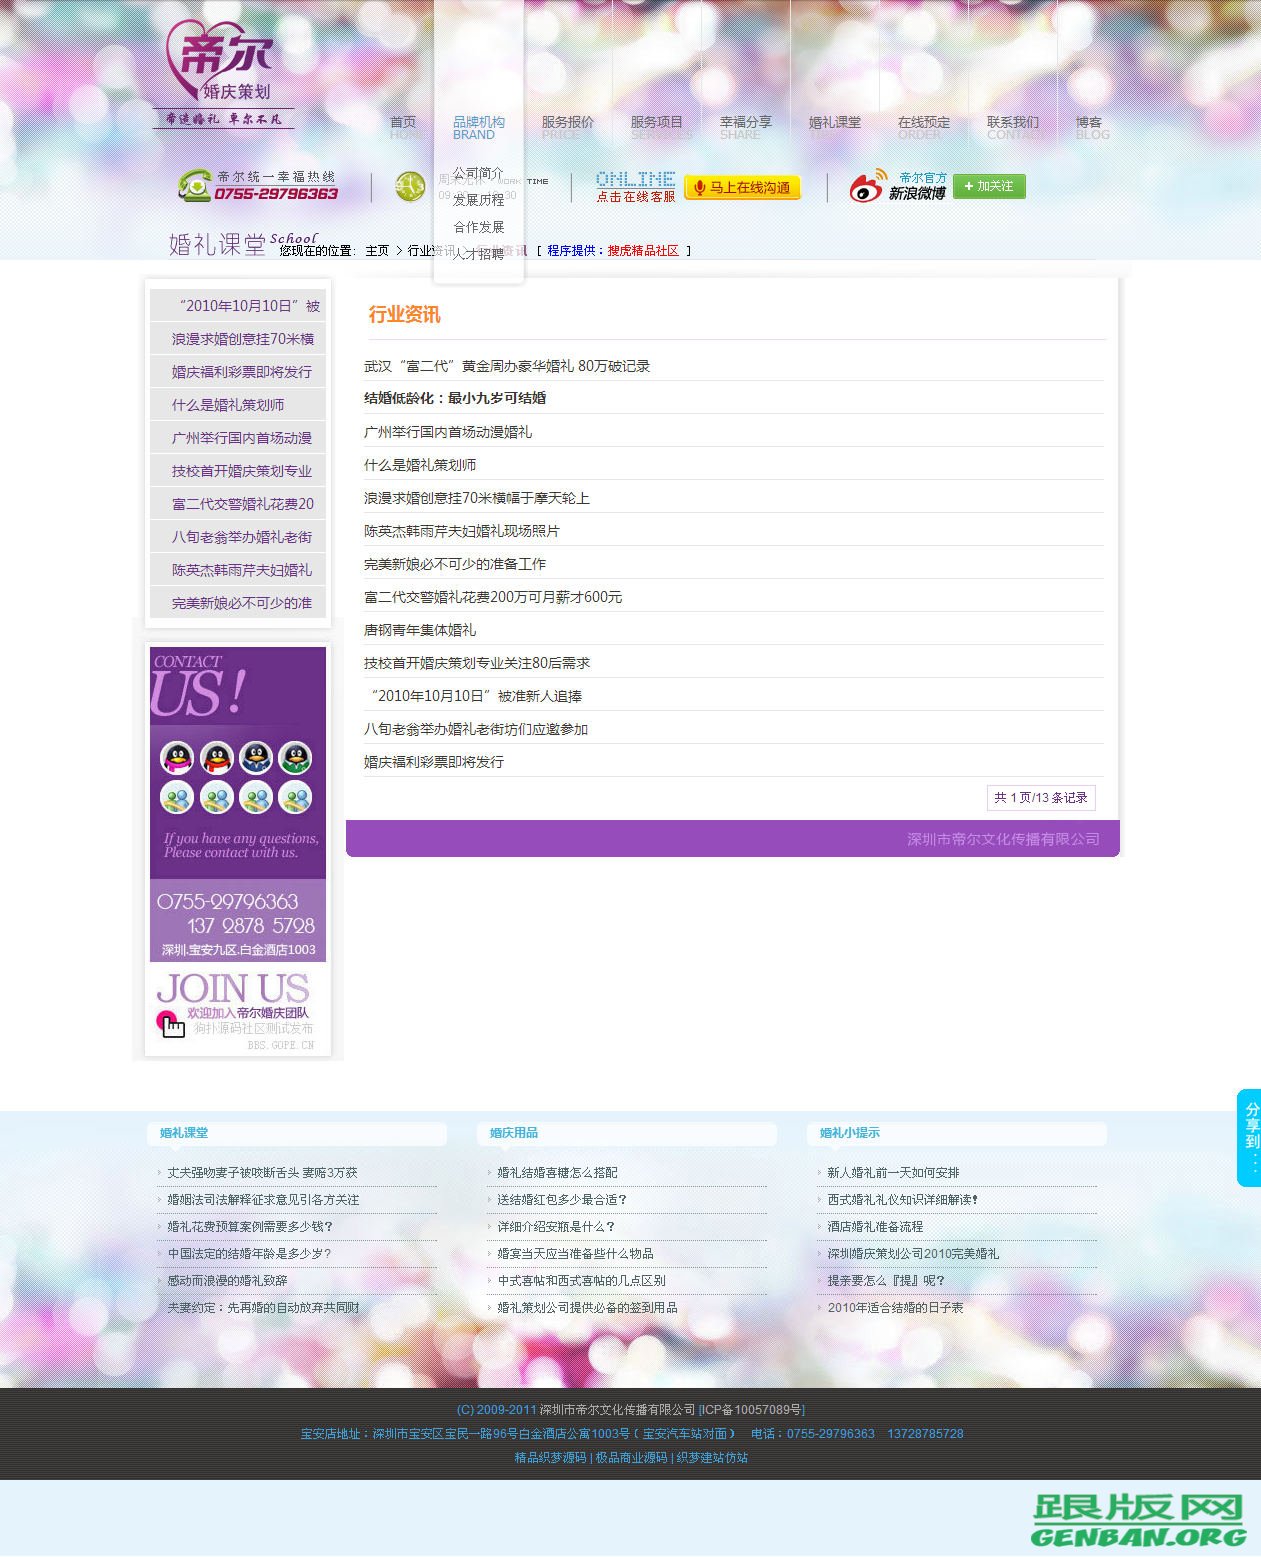The image size is (1261, 1557).
Task: Toggle following via the 加关注 button
Action: click(988, 186)
